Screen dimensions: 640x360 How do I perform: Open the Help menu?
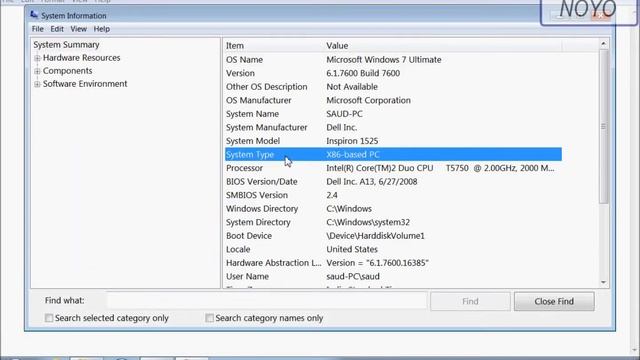click(102, 29)
